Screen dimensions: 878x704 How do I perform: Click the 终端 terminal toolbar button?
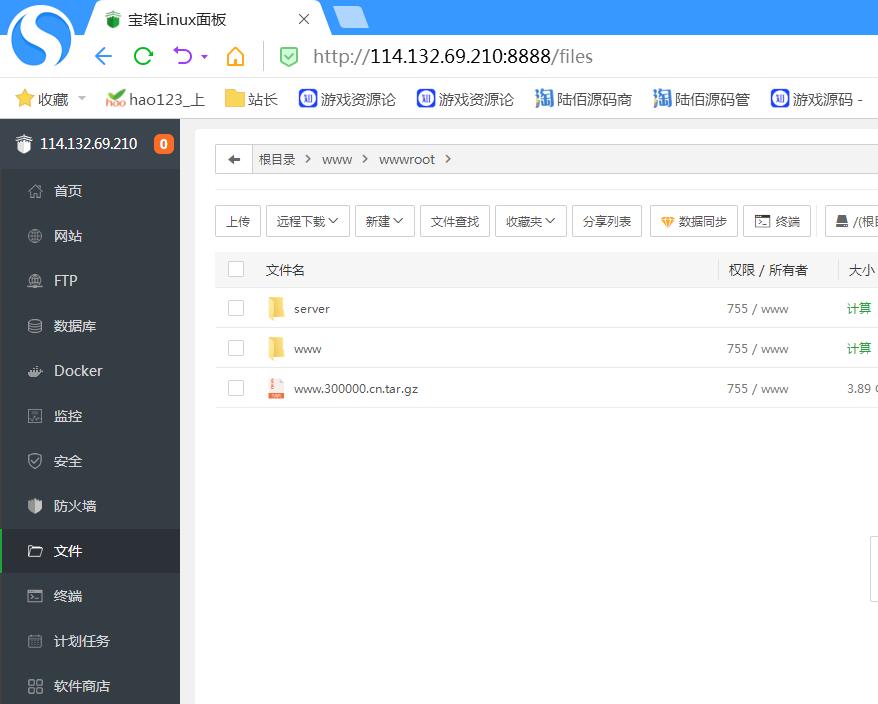pyautogui.click(x=777, y=222)
